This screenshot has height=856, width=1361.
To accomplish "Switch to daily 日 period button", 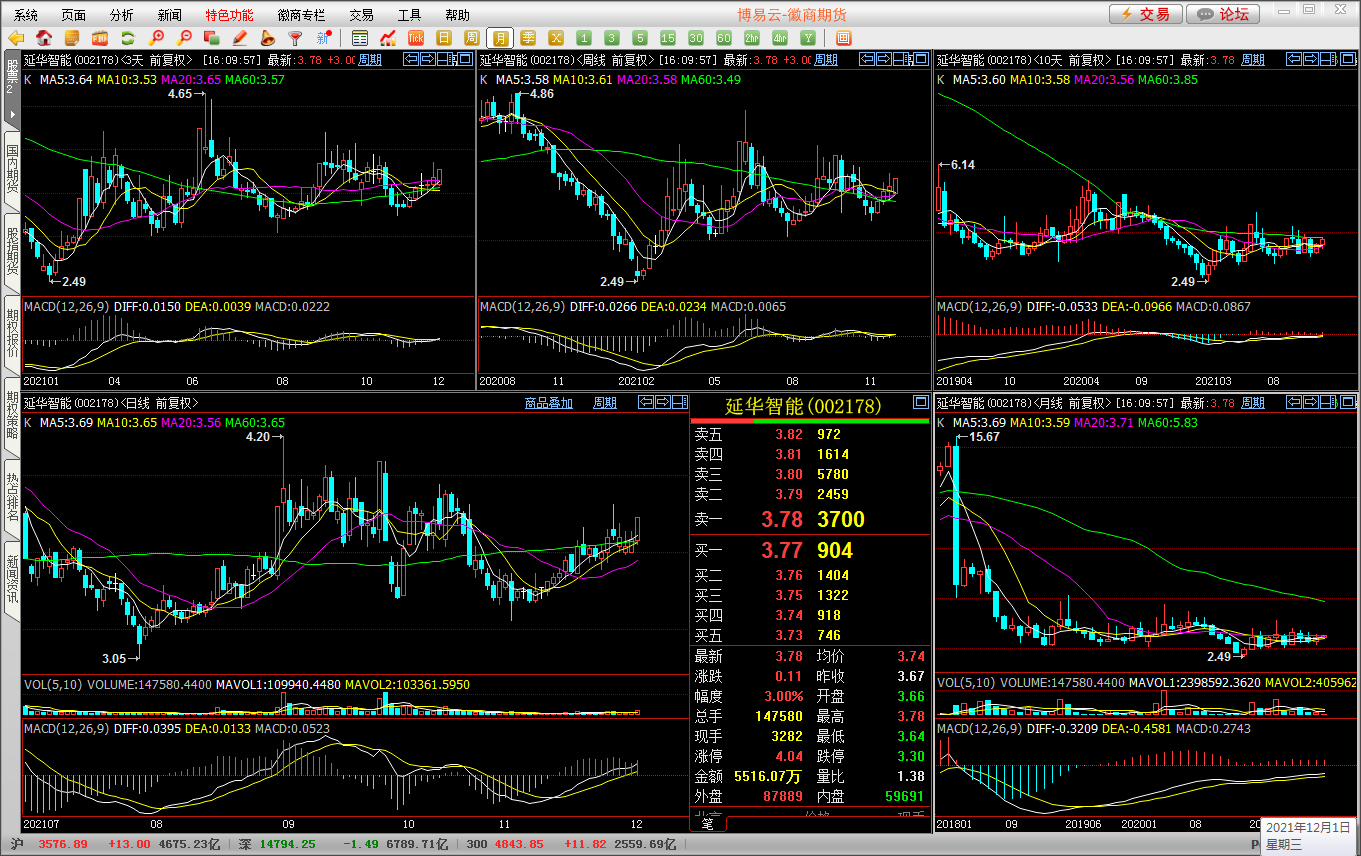I will 445,38.
